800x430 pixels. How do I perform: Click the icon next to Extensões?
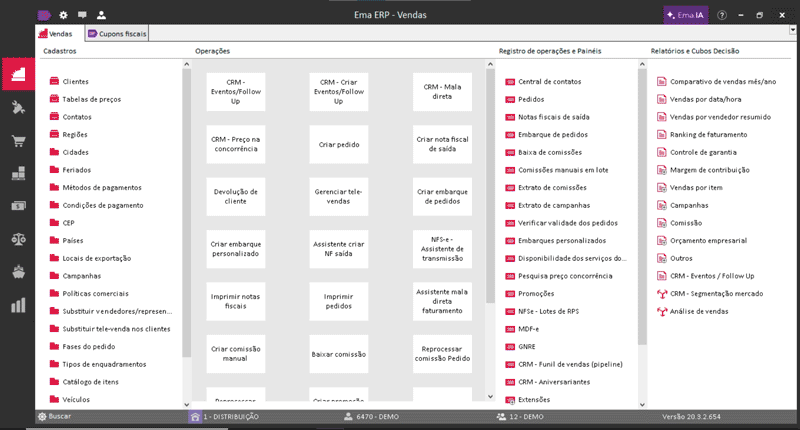coord(510,400)
